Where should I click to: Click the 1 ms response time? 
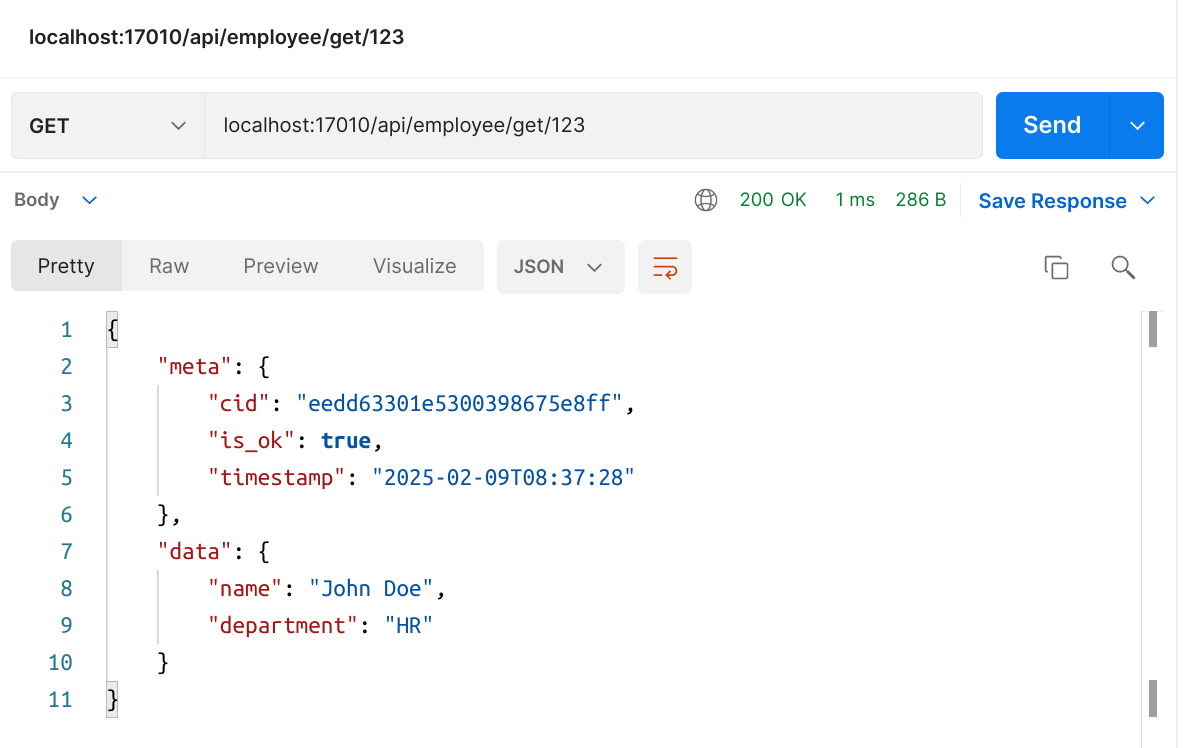tap(855, 200)
